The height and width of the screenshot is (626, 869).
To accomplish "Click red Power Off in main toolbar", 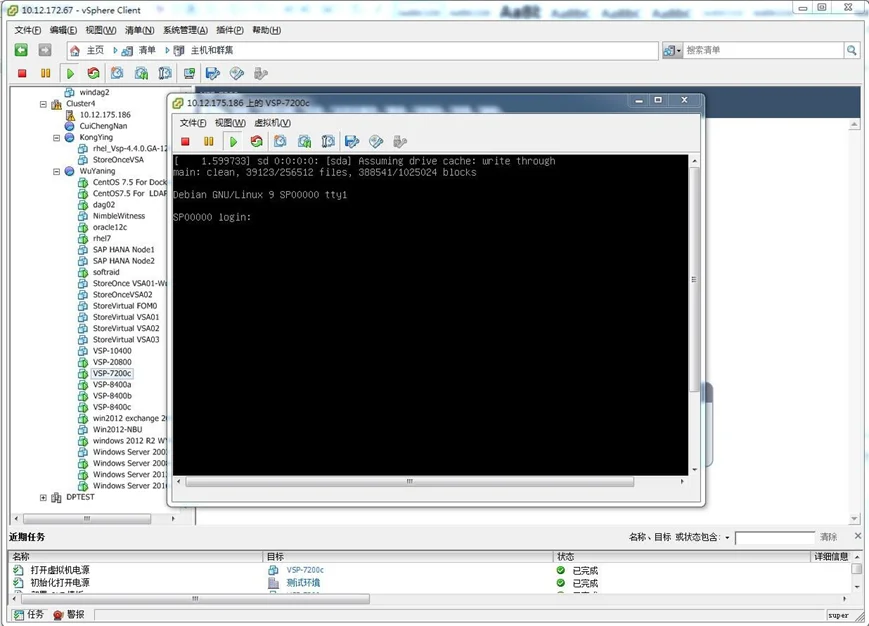I will coord(22,73).
